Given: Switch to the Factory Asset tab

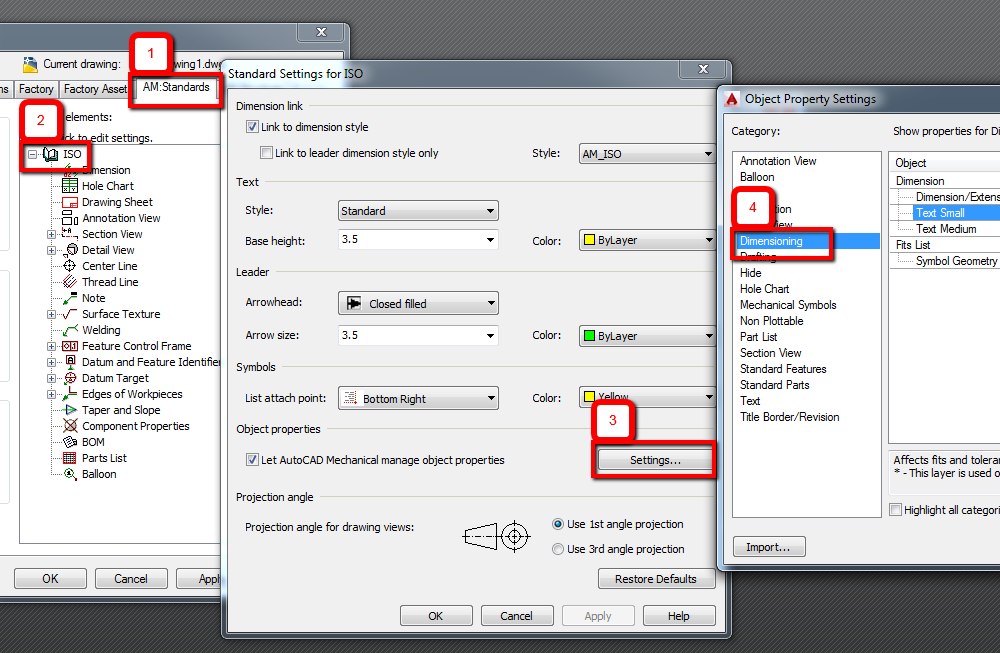Looking at the screenshot, I should pyautogui.click(x=95, y=89).
